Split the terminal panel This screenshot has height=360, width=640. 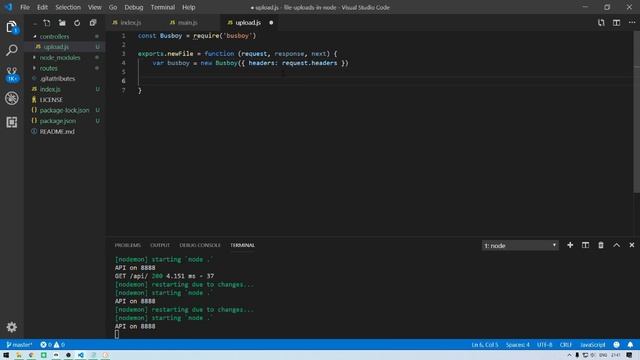pyautogui.click(x=585, y=245)
